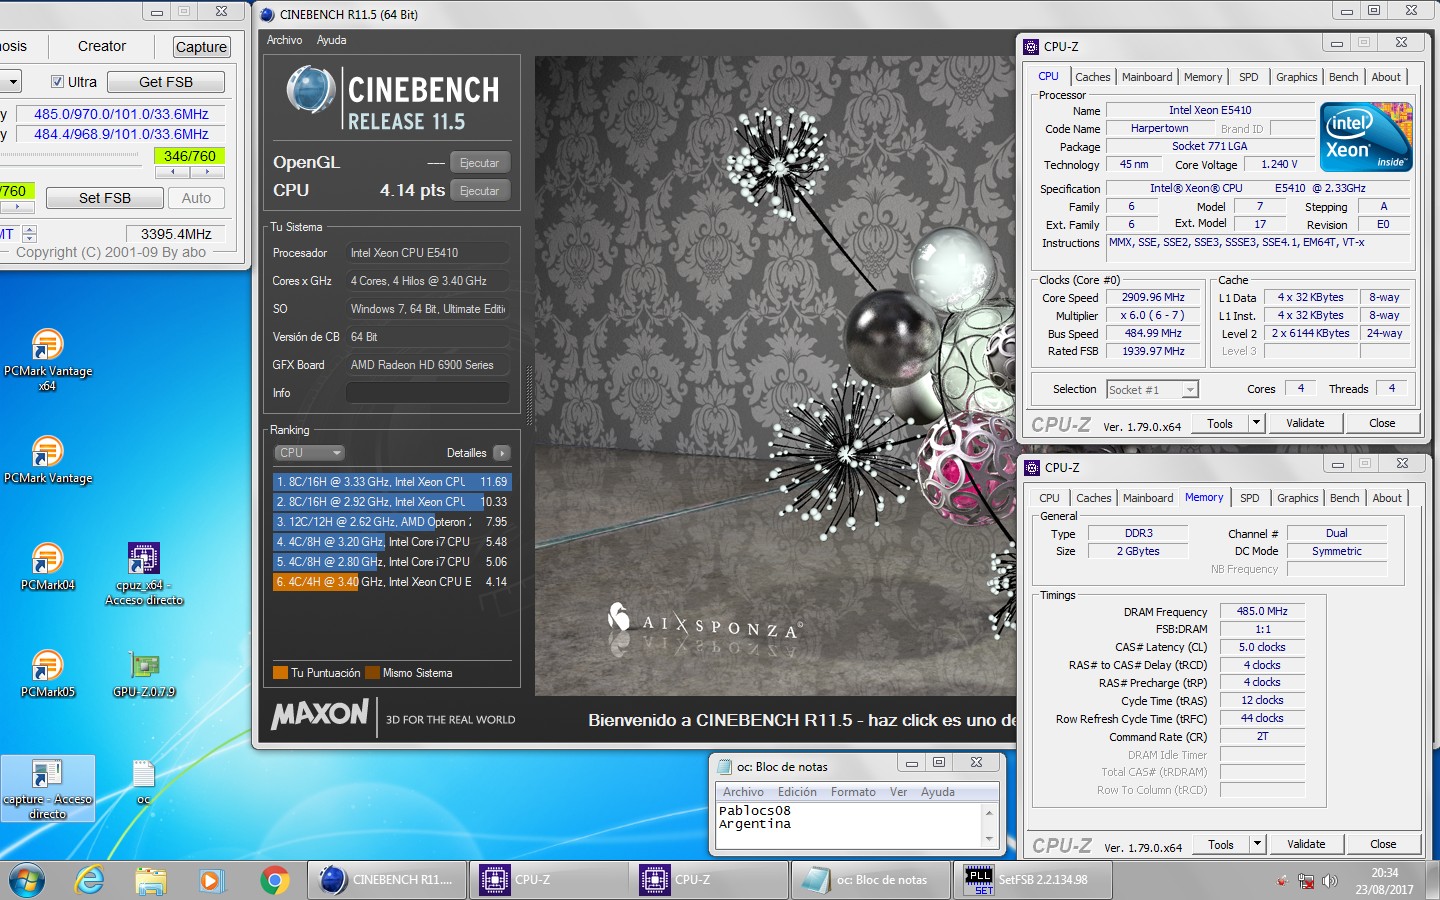Switch to Caches tab in top CPU-Z
This screenshot has height=900, width=1440.
[x=1092, y=77]
